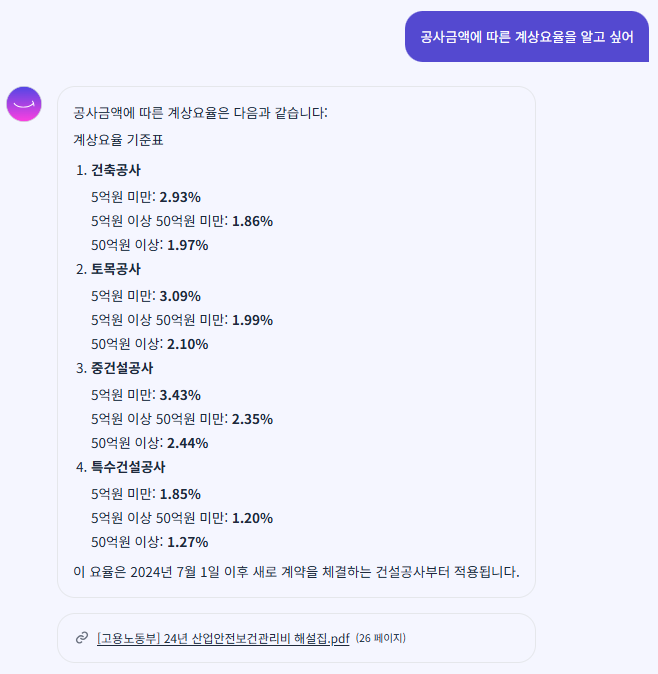Click the 2.10% rate under 토목공사

[x=188, y=344]
